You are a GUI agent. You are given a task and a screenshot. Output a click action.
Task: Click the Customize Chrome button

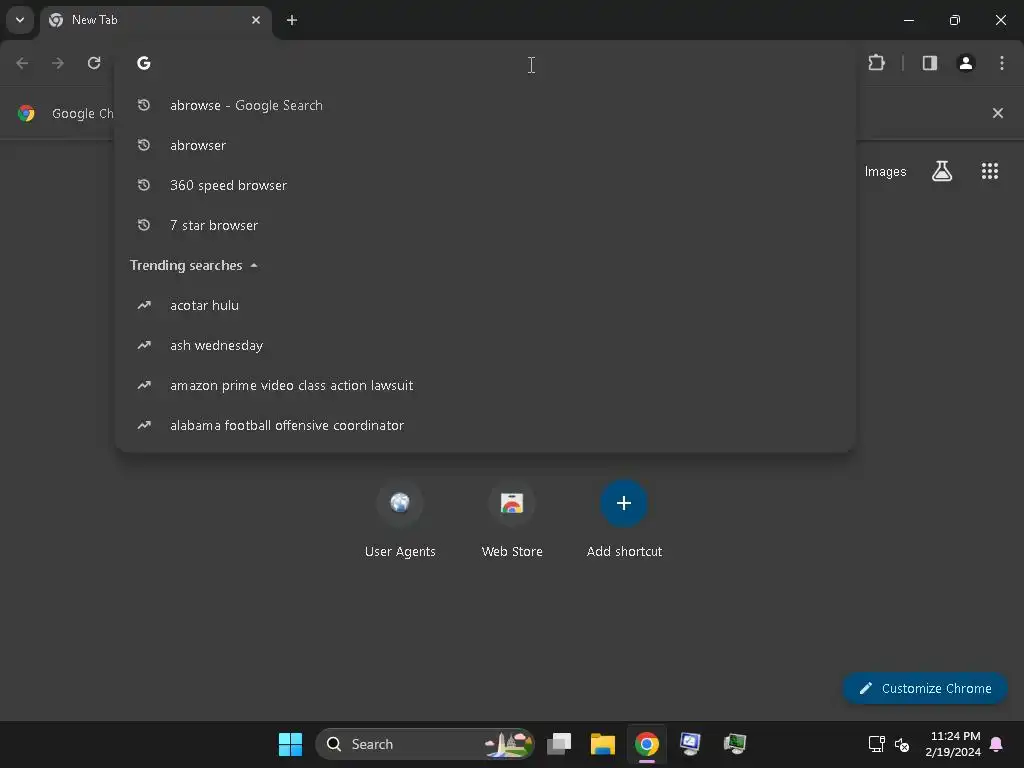click(x=924, y=688)
